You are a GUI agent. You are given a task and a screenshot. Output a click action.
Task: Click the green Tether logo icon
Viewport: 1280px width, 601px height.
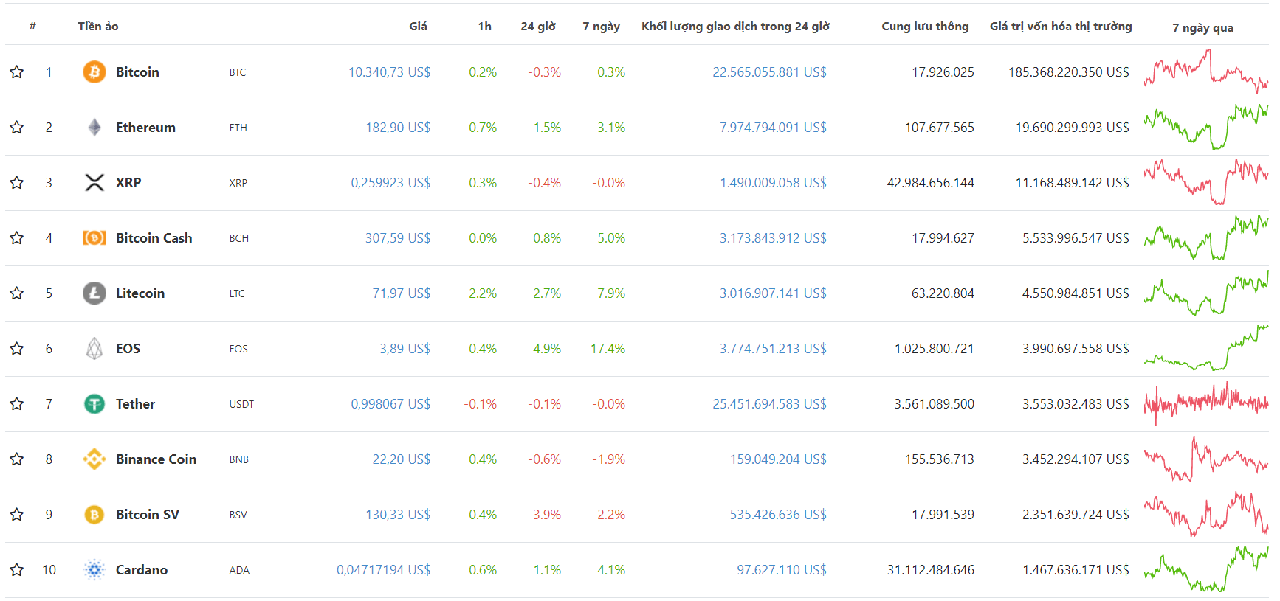tap(94, 404)
